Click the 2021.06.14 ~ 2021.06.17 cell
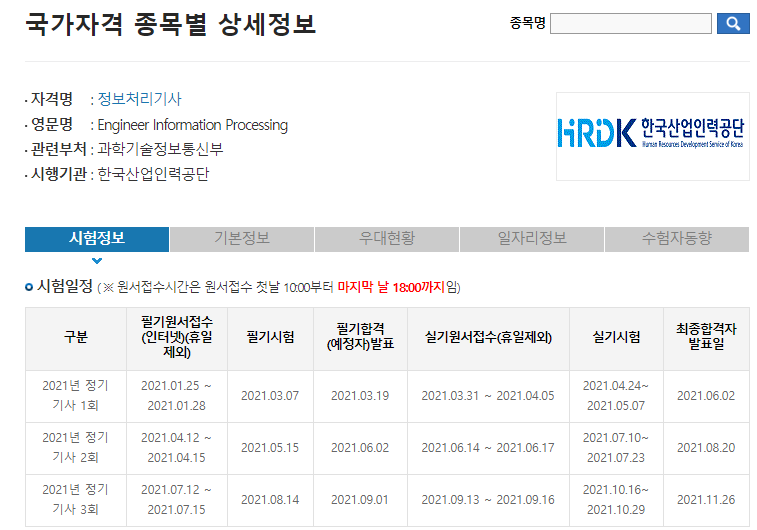The height and width of the screenshot is (530, 757). 488,448
